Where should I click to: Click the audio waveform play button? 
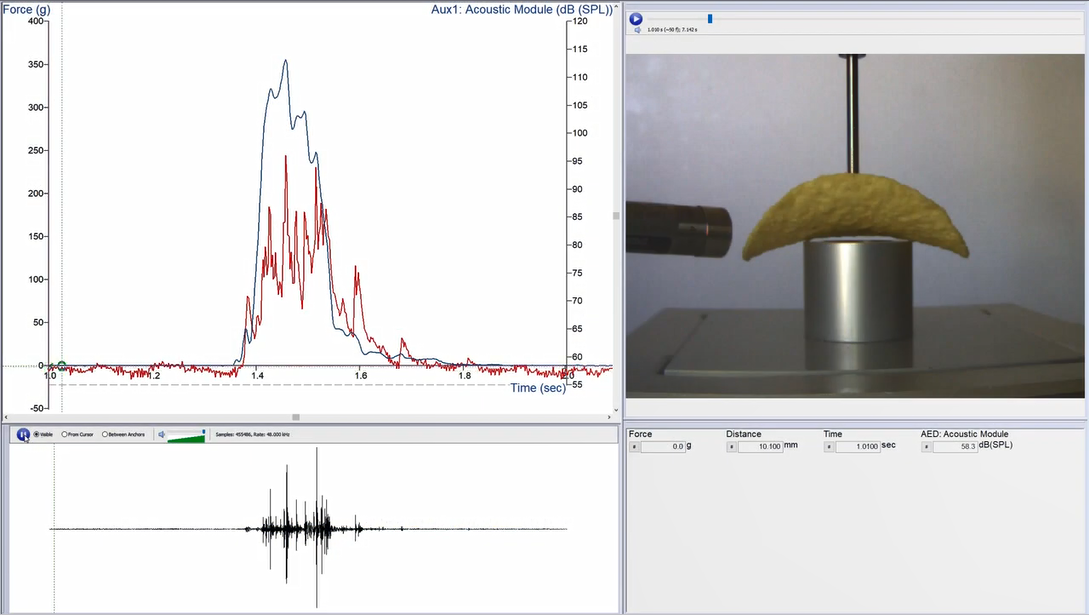[x=24, y=434]
